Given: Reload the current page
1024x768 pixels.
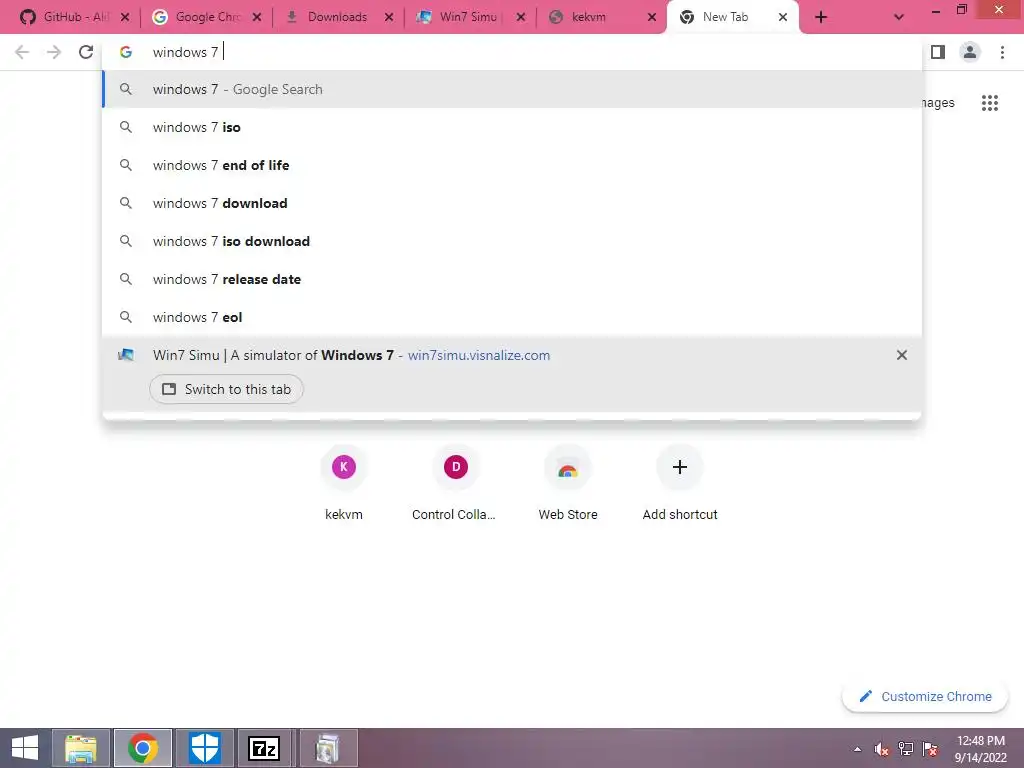Looking at the screenshot, I should [x=86, y=52].
